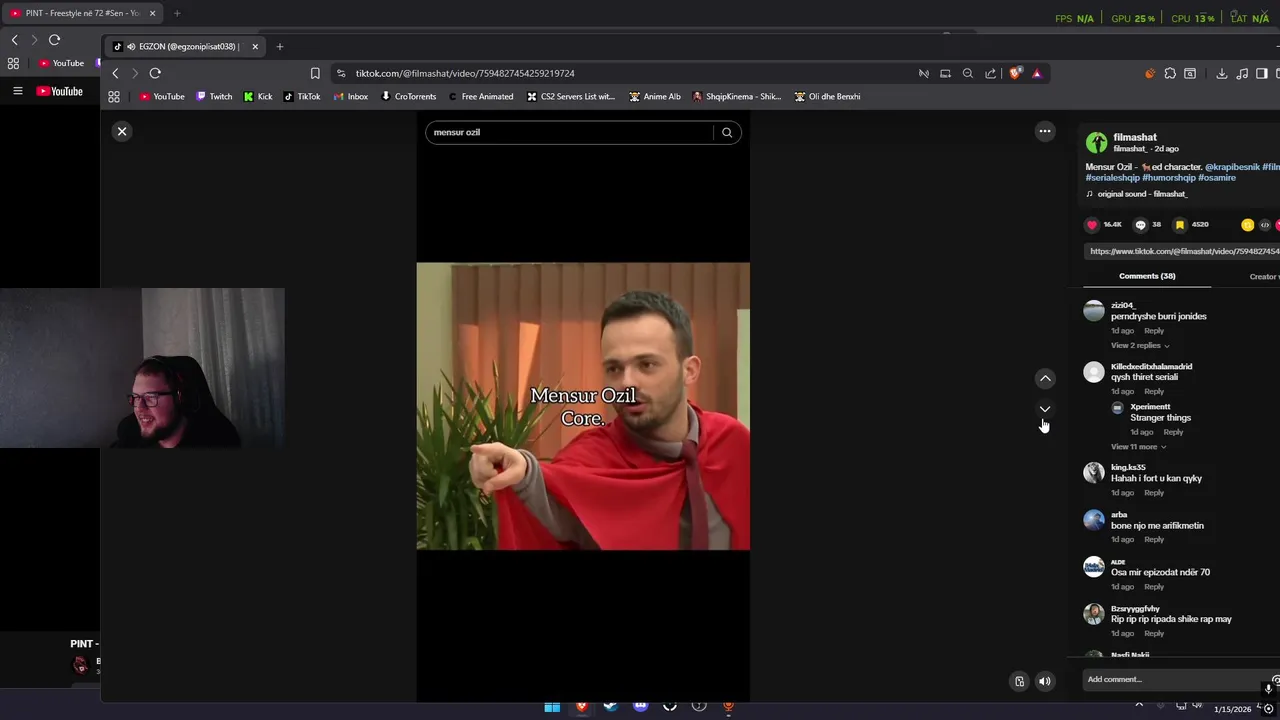
Task: Open YouTube hamburger menu in back window
Action: [17, 91]
